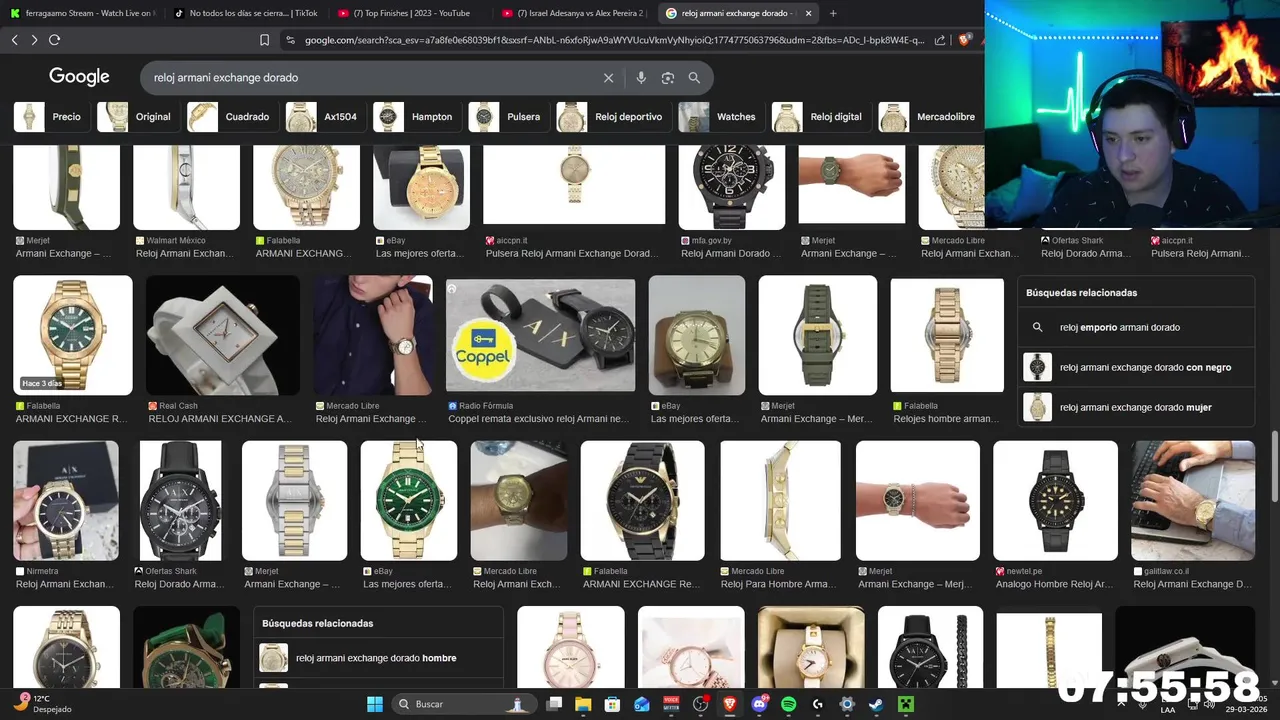Viewport: 1280px width, 720px height.
Task: Open site settings icon beside the URL
Action: point(290,40)
